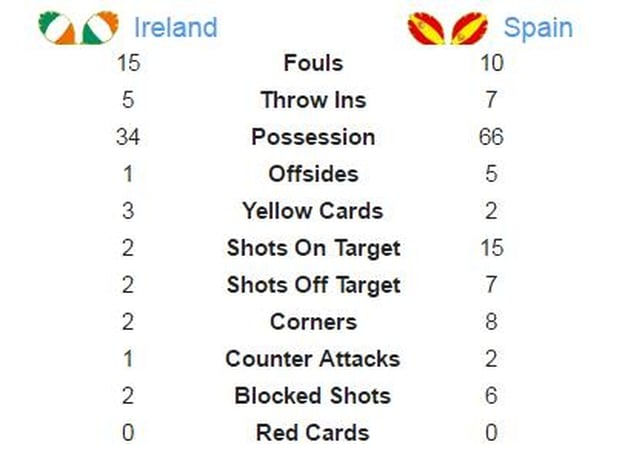Click the first Spain flag icon
This screenshot has width=642, height=453.
point(426,29)
